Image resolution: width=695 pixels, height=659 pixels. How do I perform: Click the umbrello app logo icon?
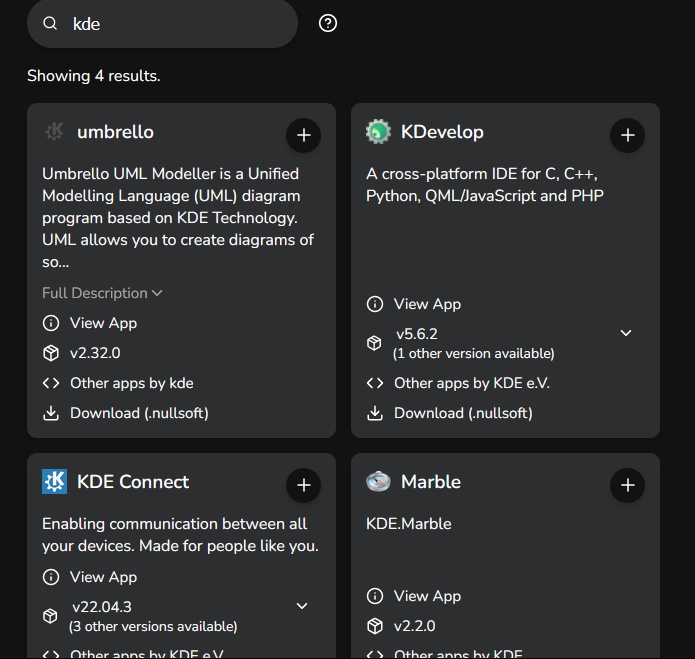click(x=54, y=132)
